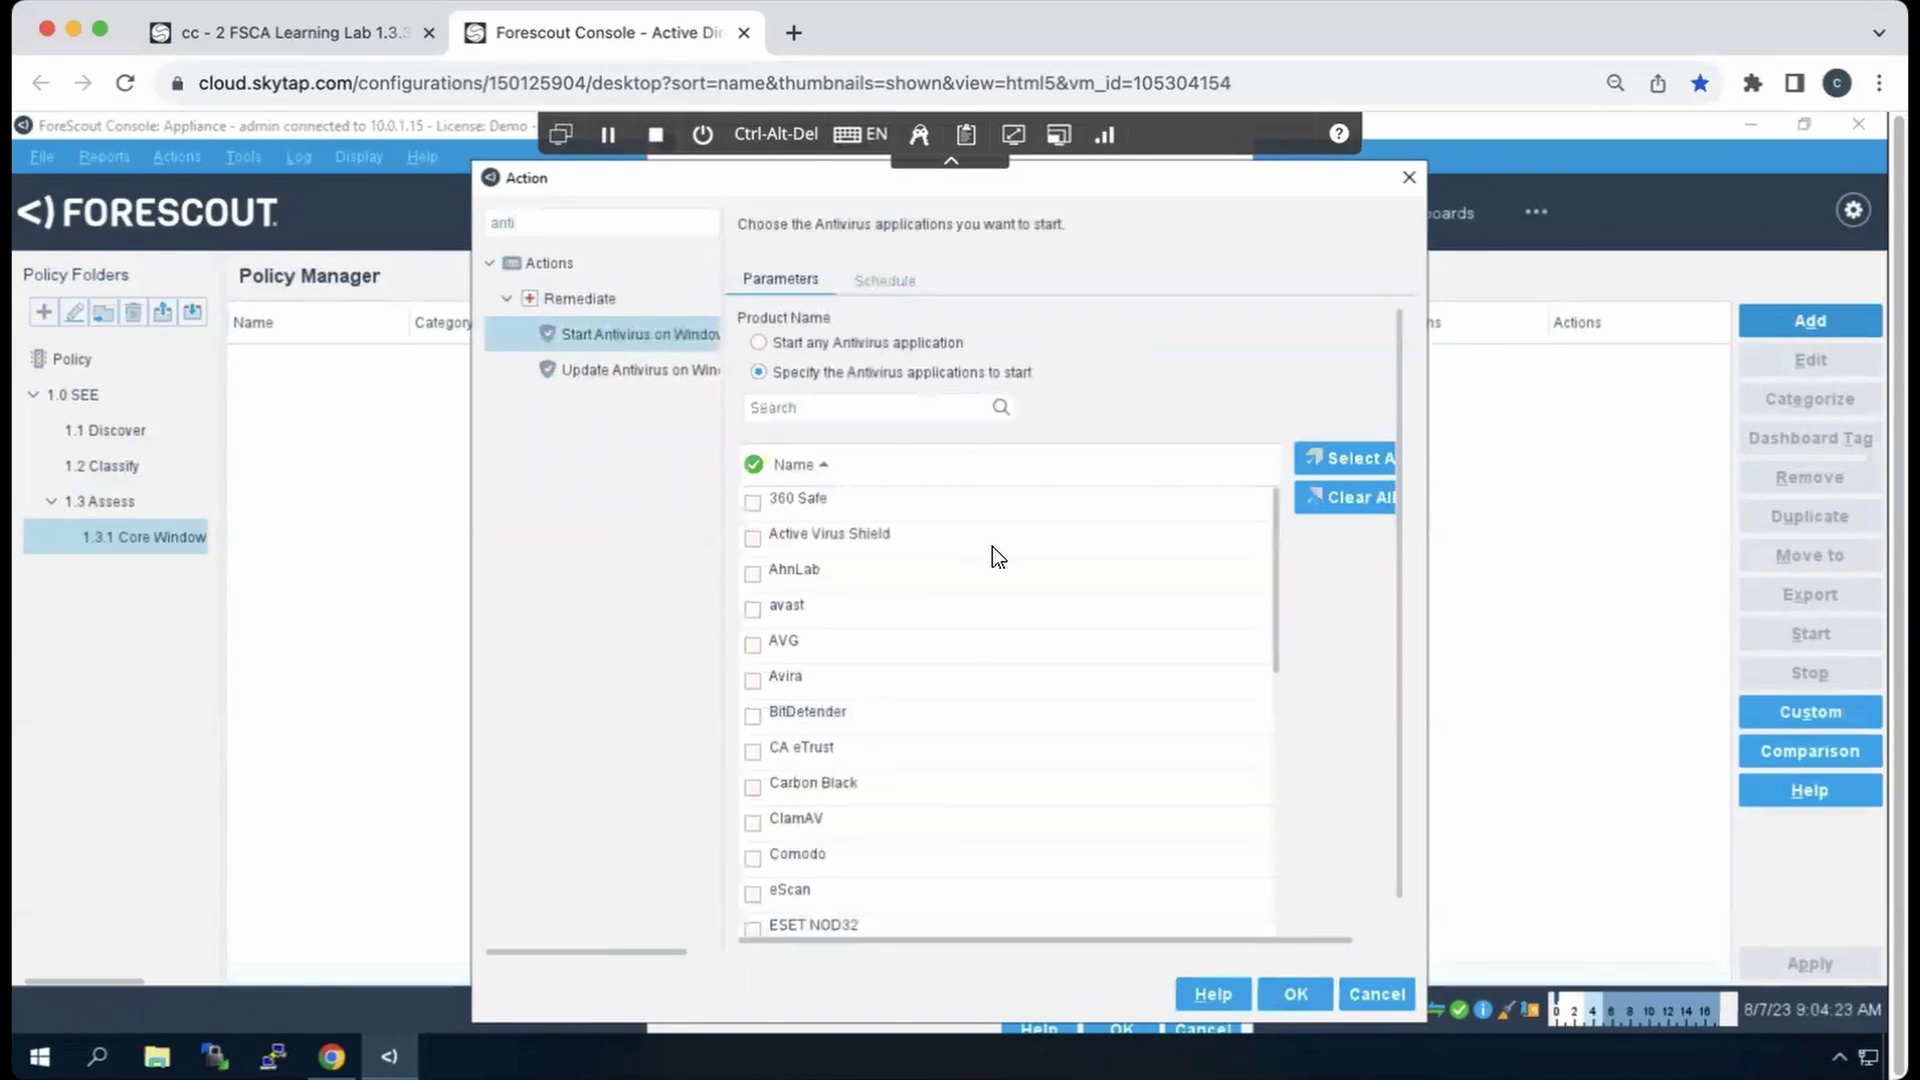Open File Explorer from taskbar

[157, 1056]
